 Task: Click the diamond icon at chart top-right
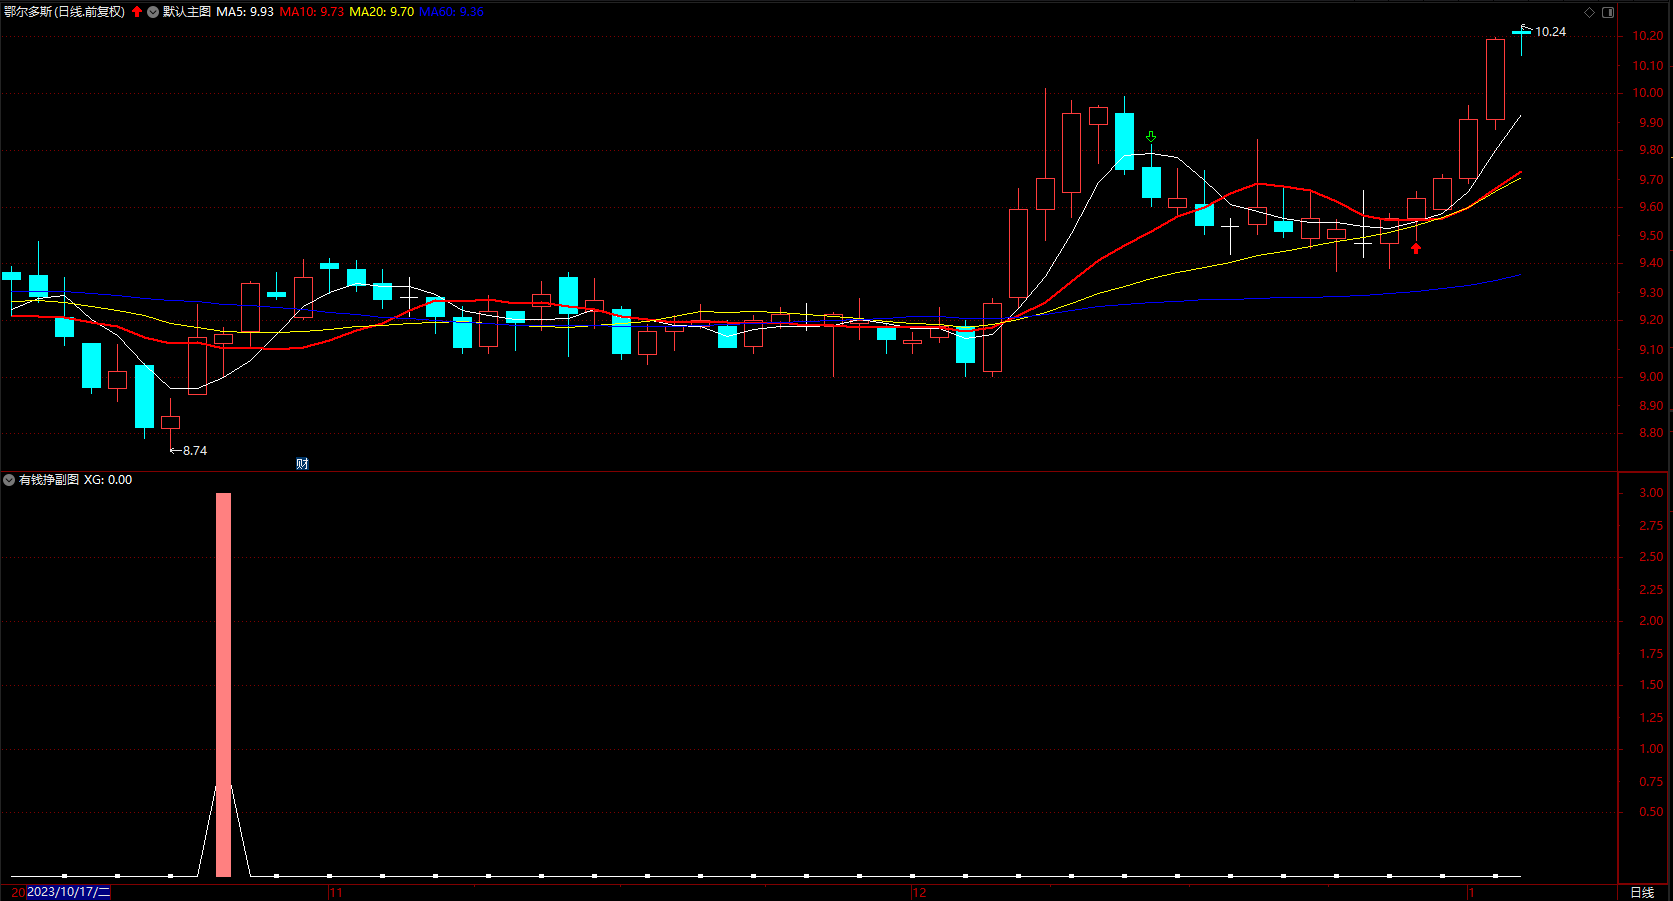1590,12
